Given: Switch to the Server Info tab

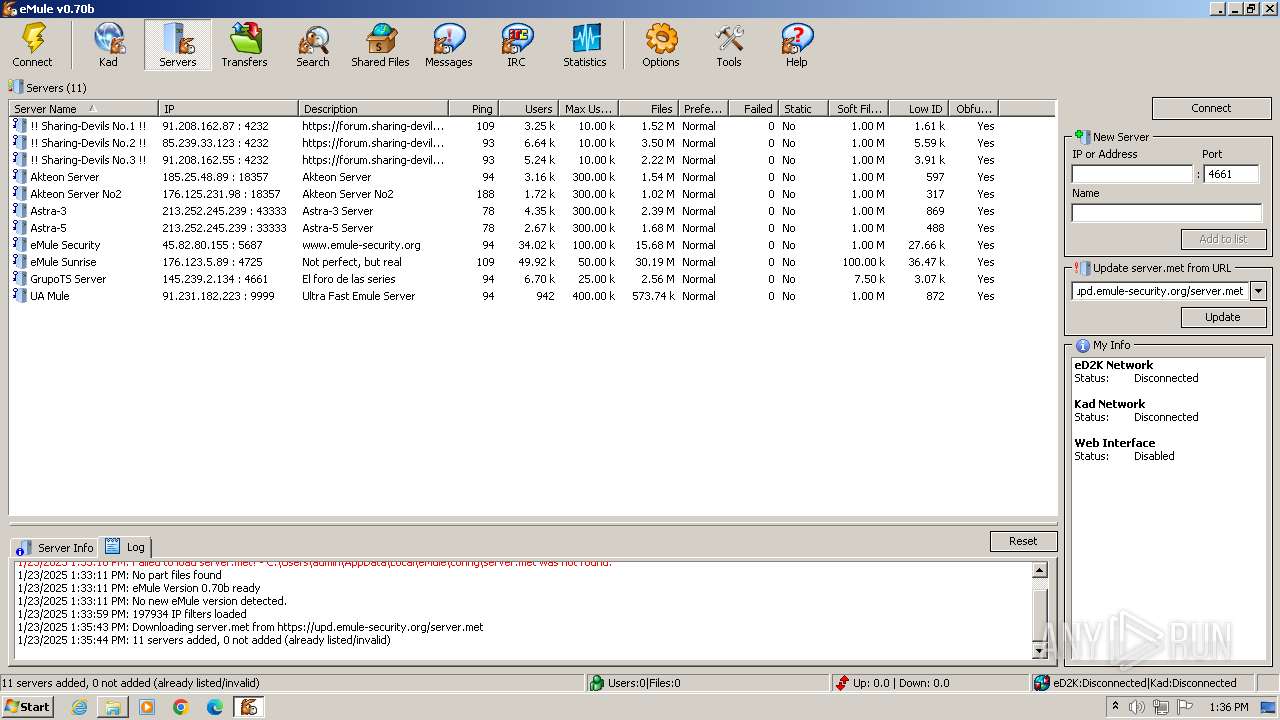Looking at the screenshot, I should tap(56, 548).
